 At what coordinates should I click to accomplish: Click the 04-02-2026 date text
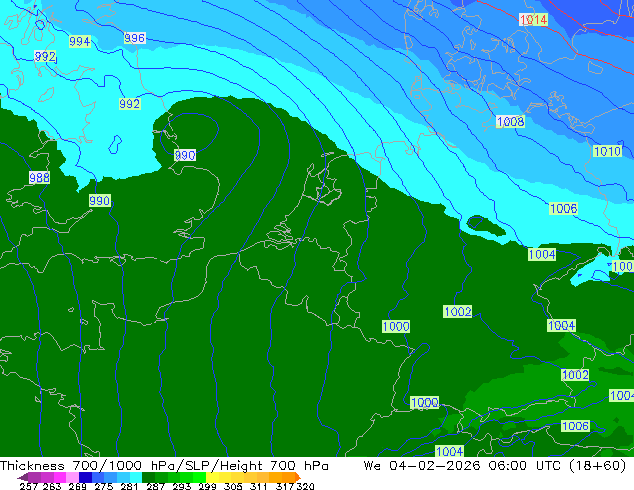click(434, 466)
